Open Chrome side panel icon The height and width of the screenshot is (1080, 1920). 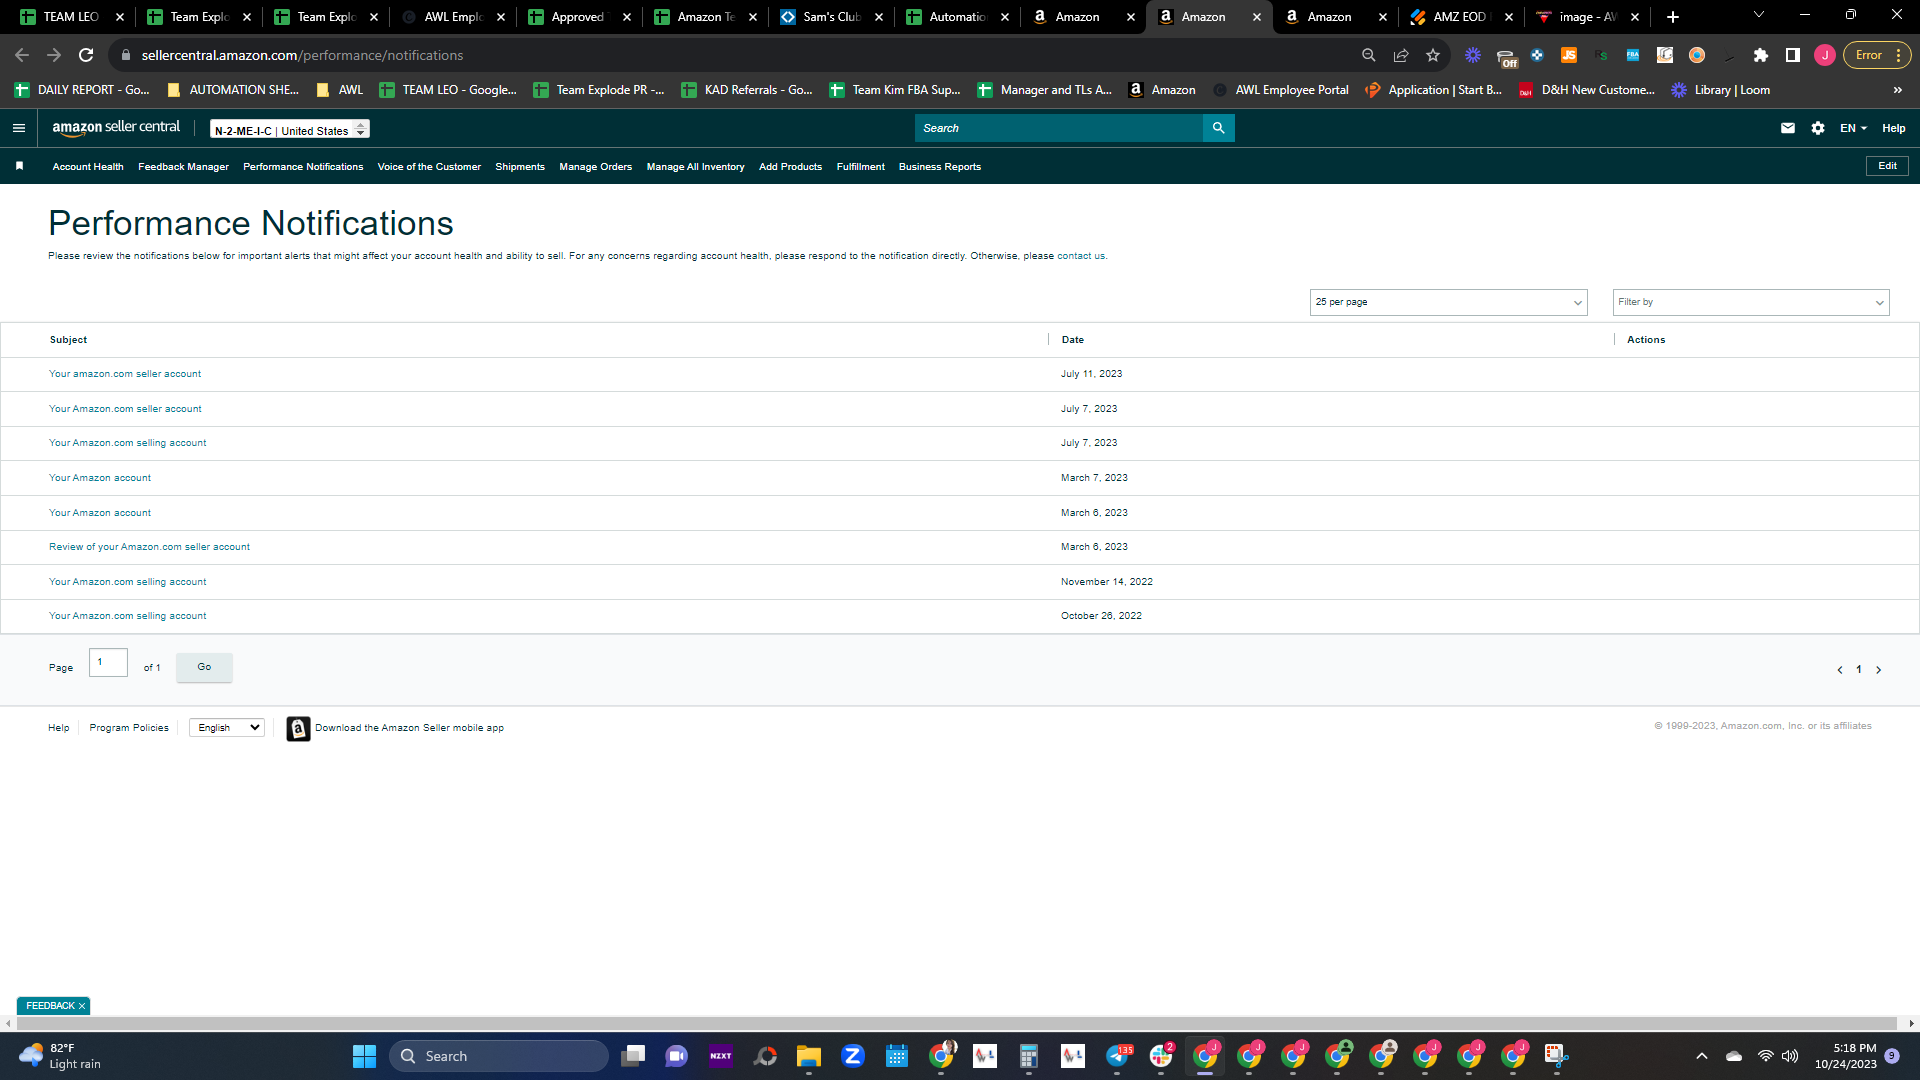[1793, 55]
